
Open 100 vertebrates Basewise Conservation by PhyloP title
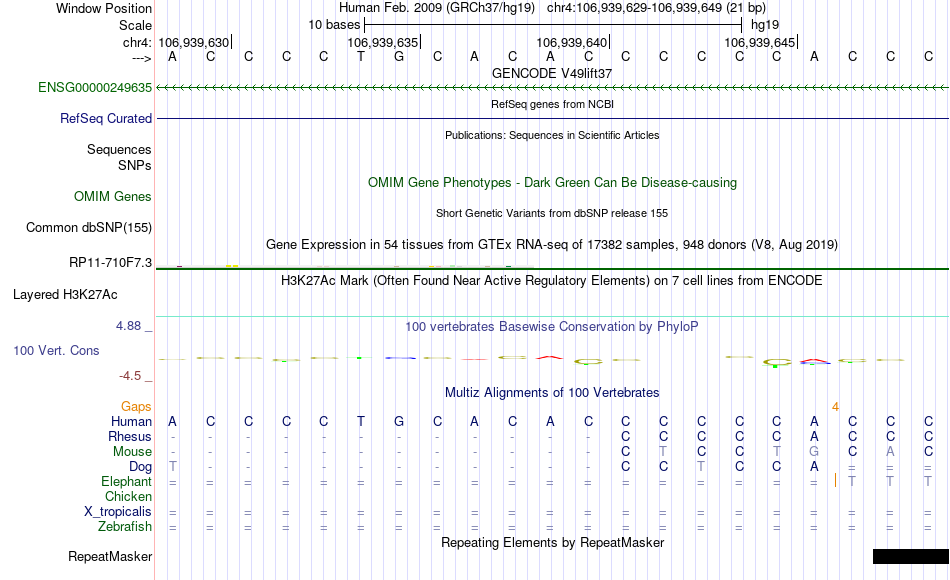pos(552,327)
